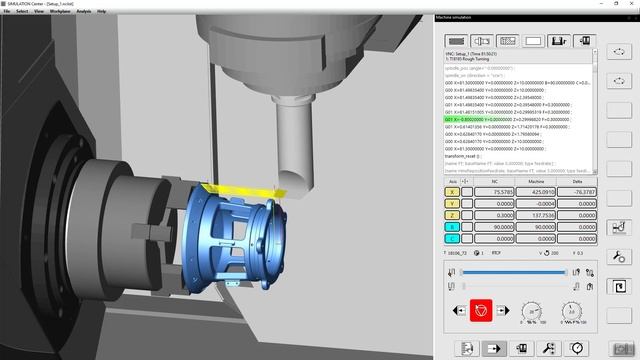Click the lower gray progress slider

click(x=514, y=287)
